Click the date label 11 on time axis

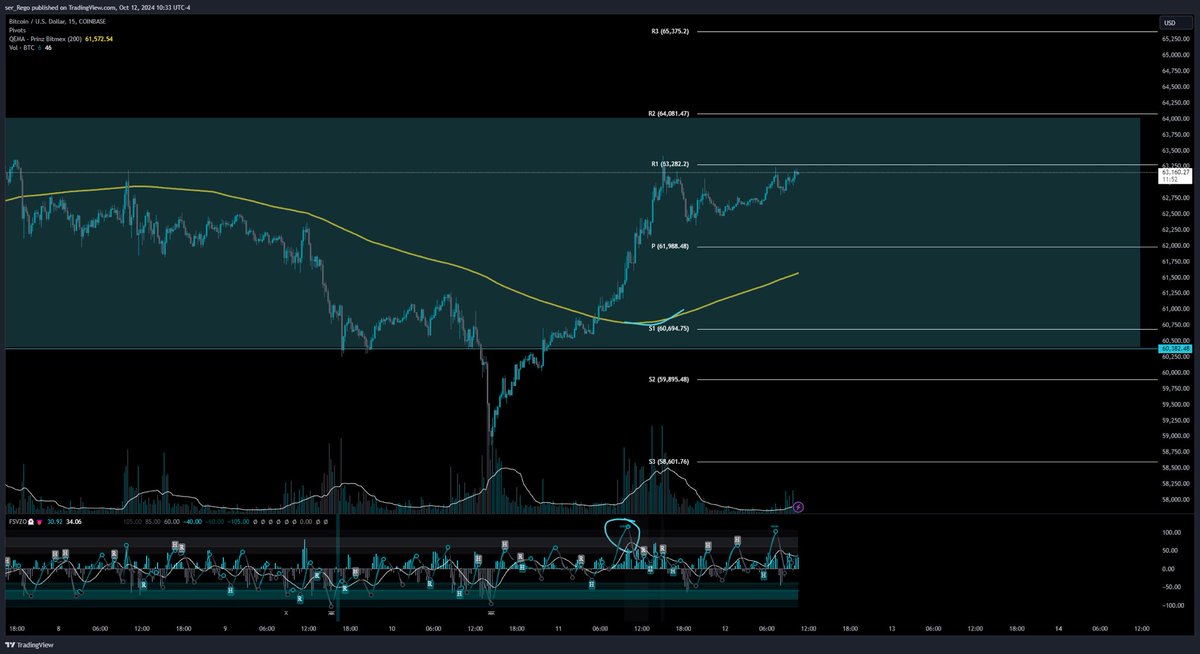(x=558, y=629)
